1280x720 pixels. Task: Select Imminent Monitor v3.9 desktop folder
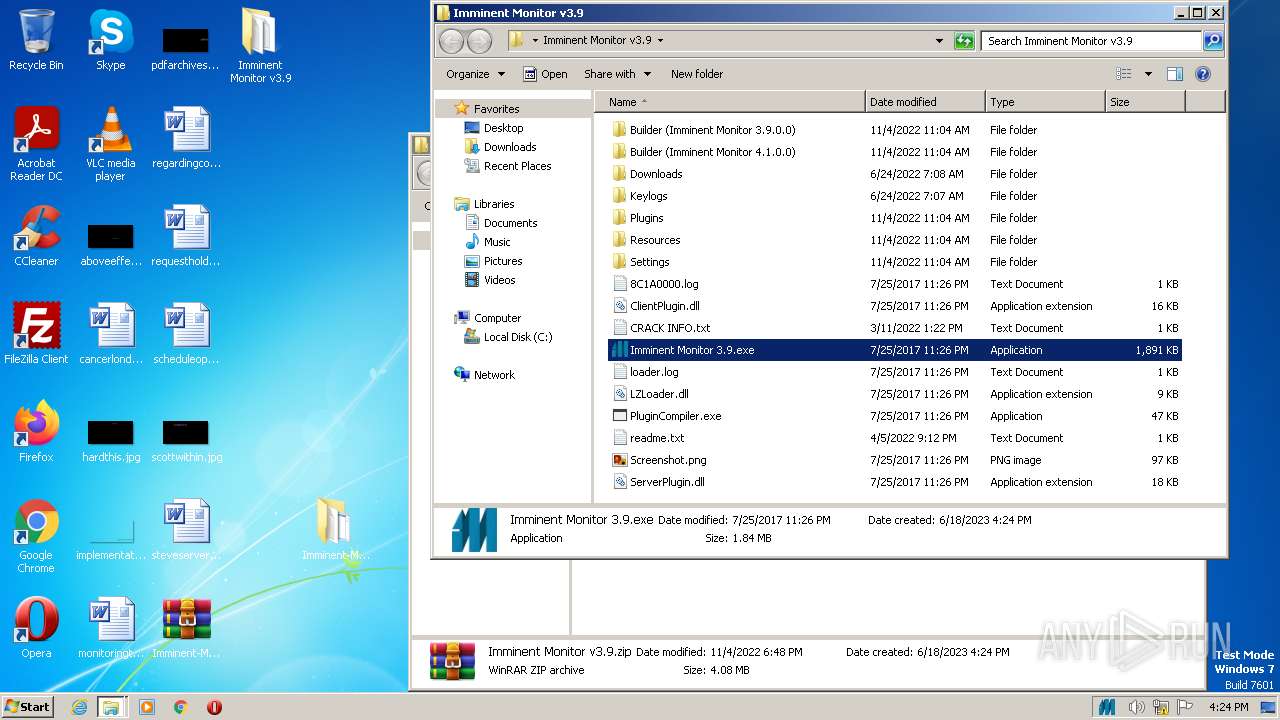click(260, 46)
